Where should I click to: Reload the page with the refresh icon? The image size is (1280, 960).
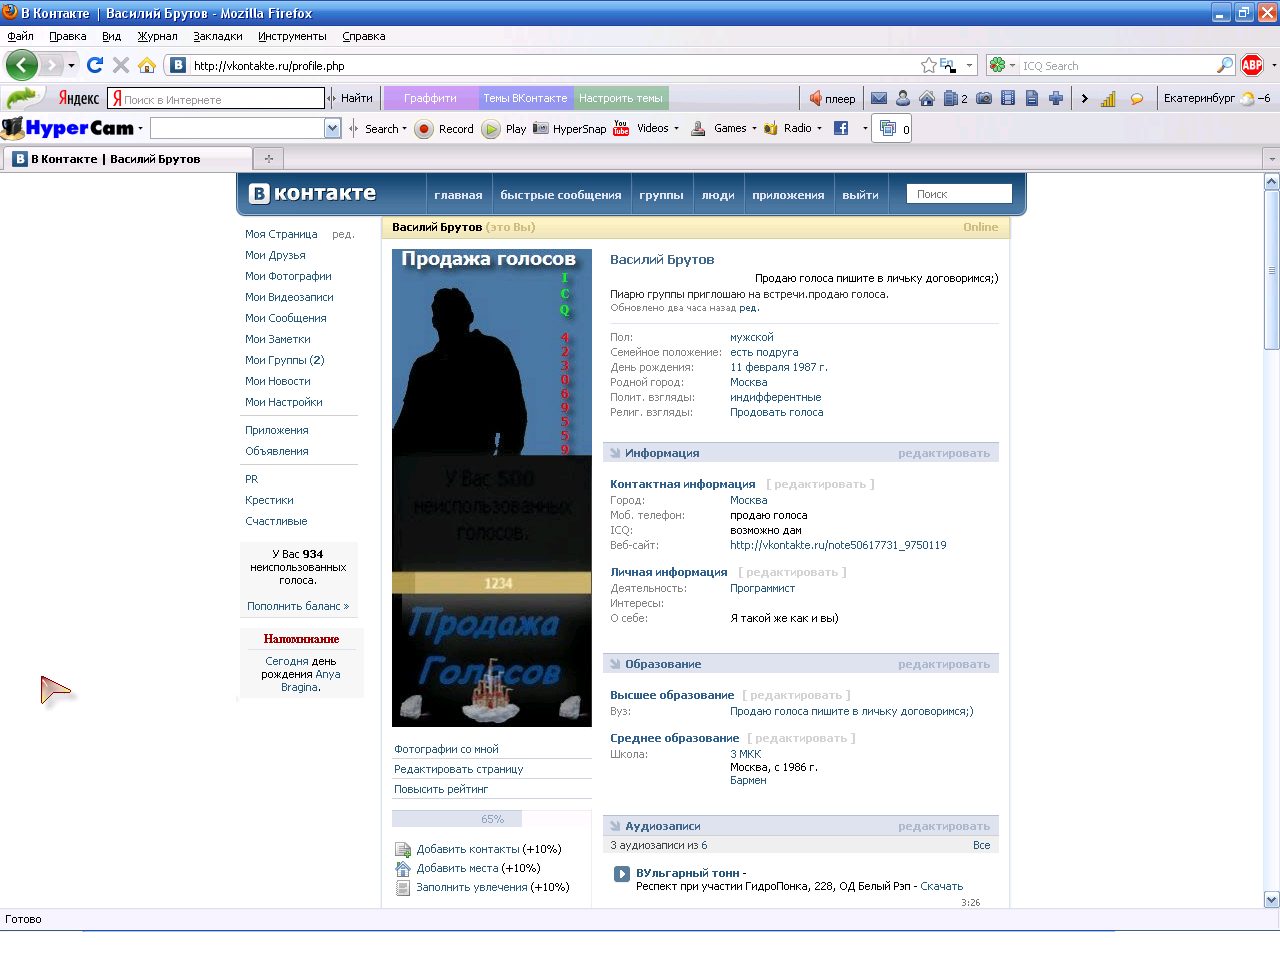(x=95, y=65)
